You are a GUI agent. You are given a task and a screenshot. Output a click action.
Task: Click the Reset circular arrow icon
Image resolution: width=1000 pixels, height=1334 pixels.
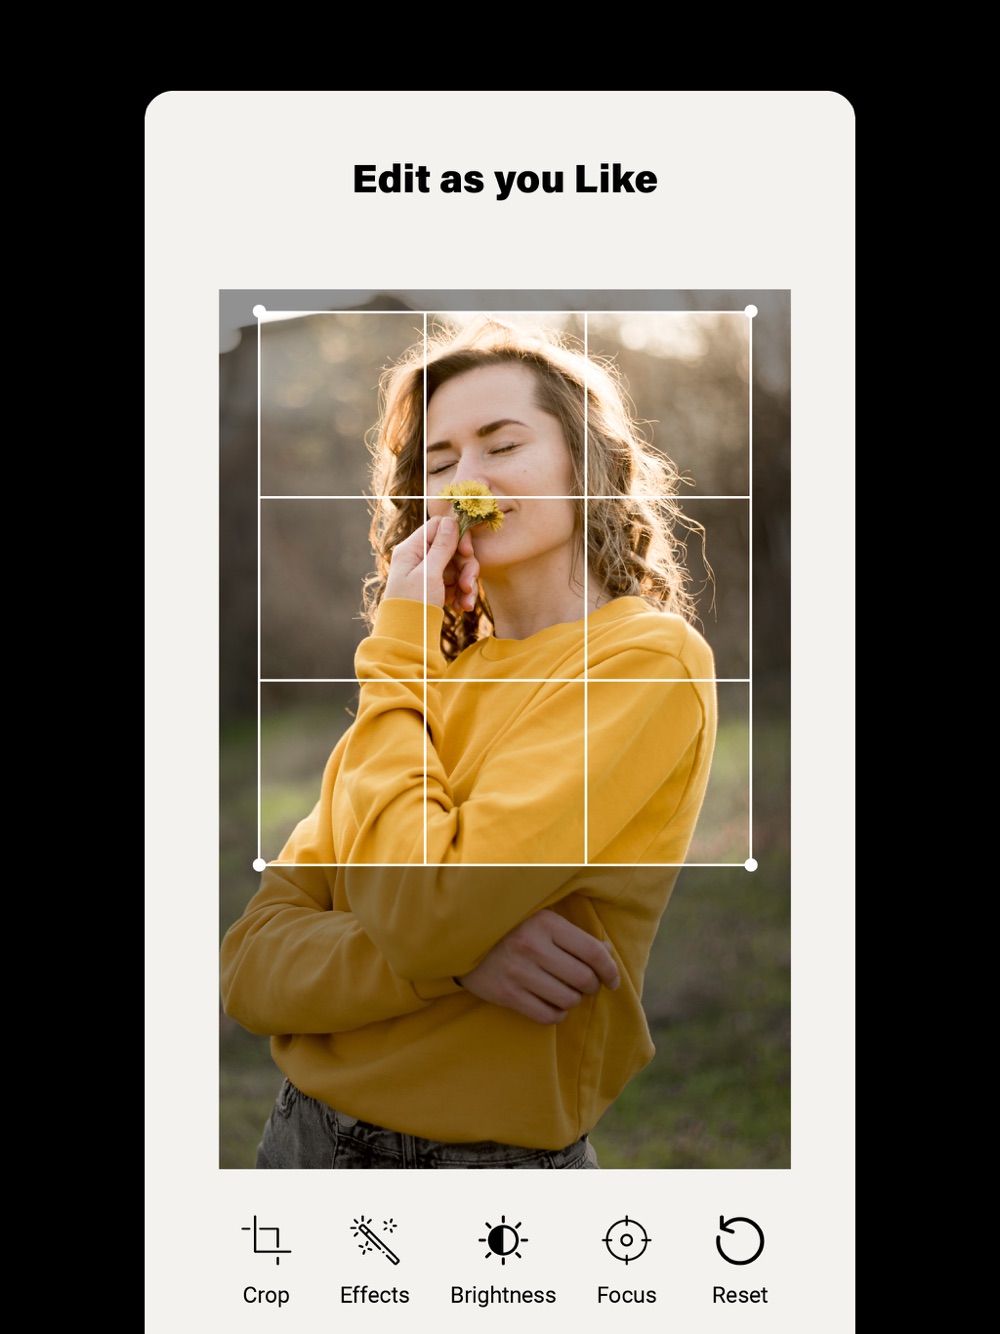(740, 1240)
